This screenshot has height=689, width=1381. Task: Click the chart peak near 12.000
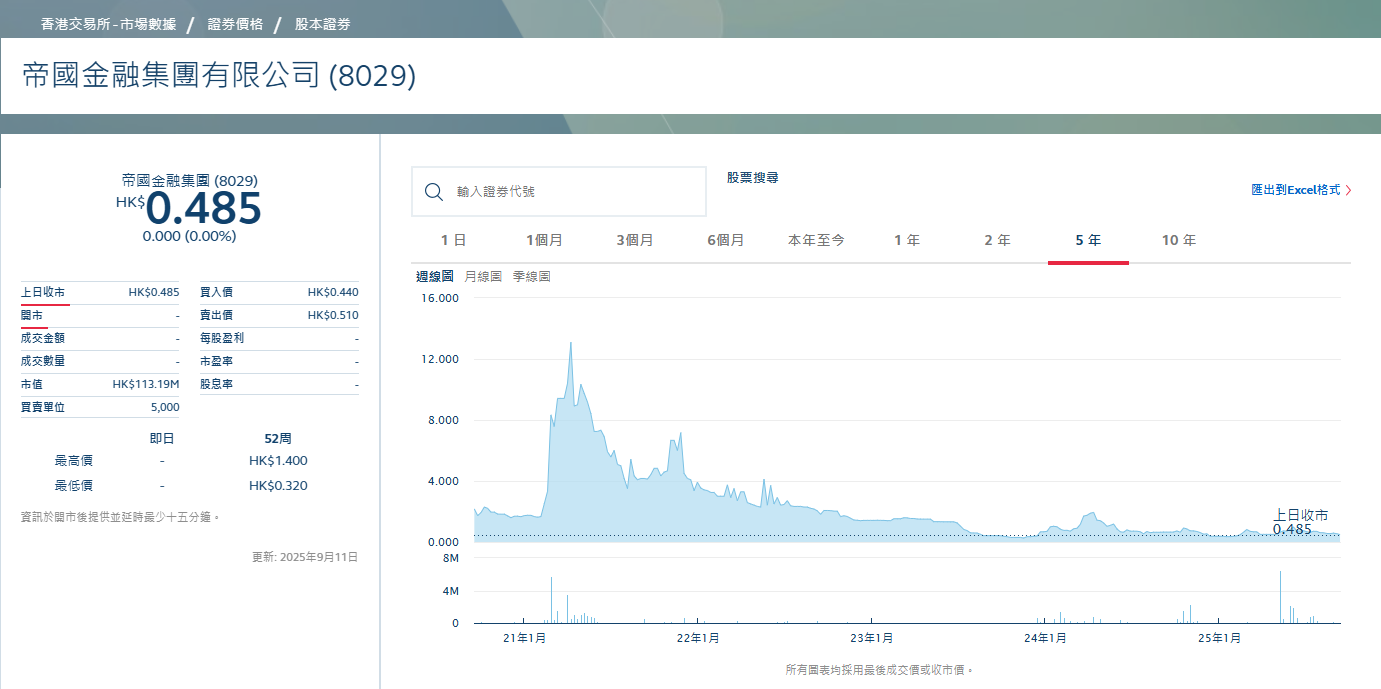click(x=570, y=343)
